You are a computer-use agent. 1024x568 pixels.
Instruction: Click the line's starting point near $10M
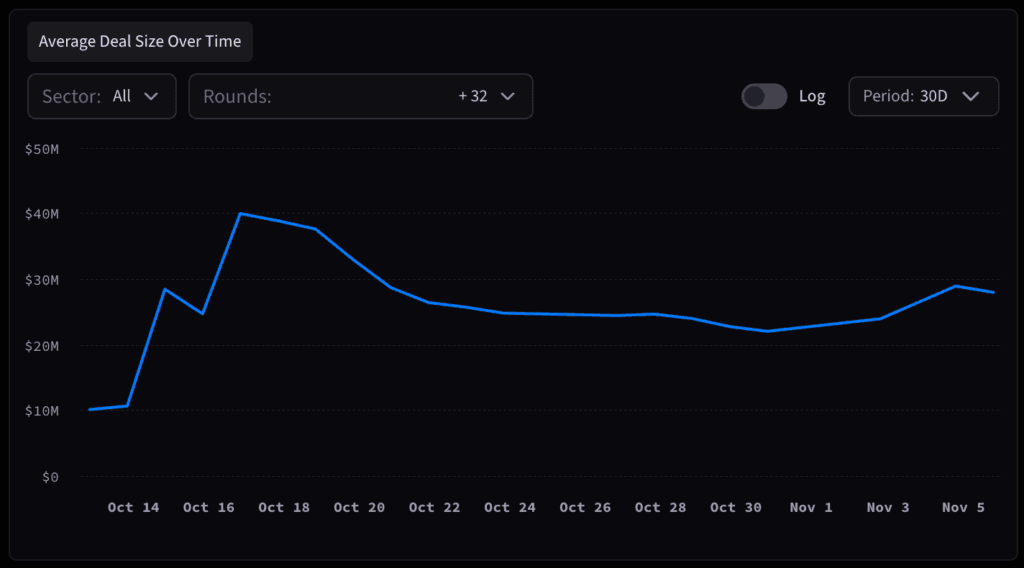(x=90, y=409)
